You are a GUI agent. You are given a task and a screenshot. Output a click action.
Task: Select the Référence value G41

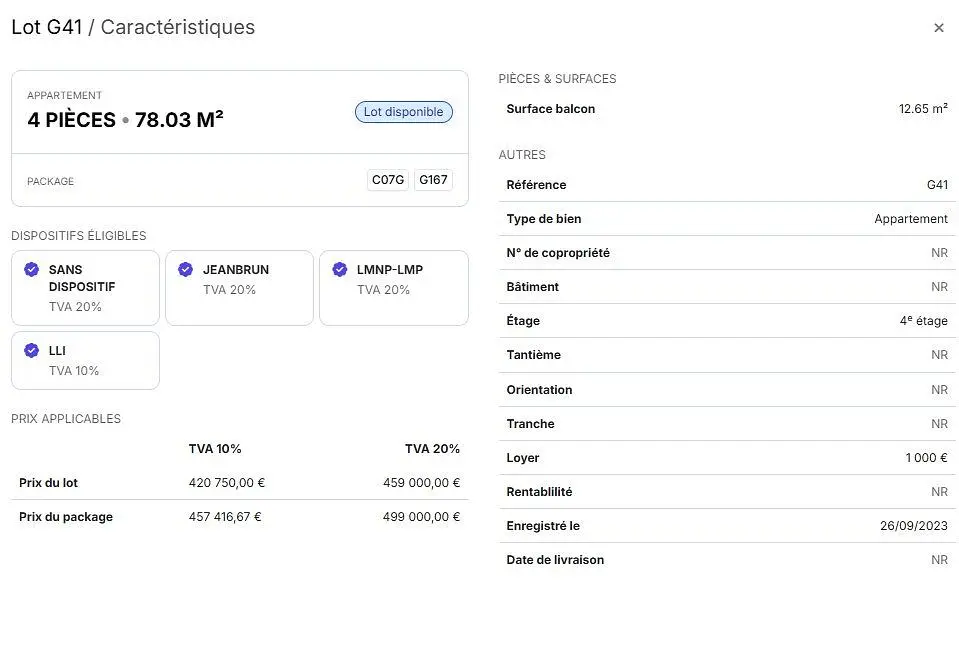pos(937,185)
